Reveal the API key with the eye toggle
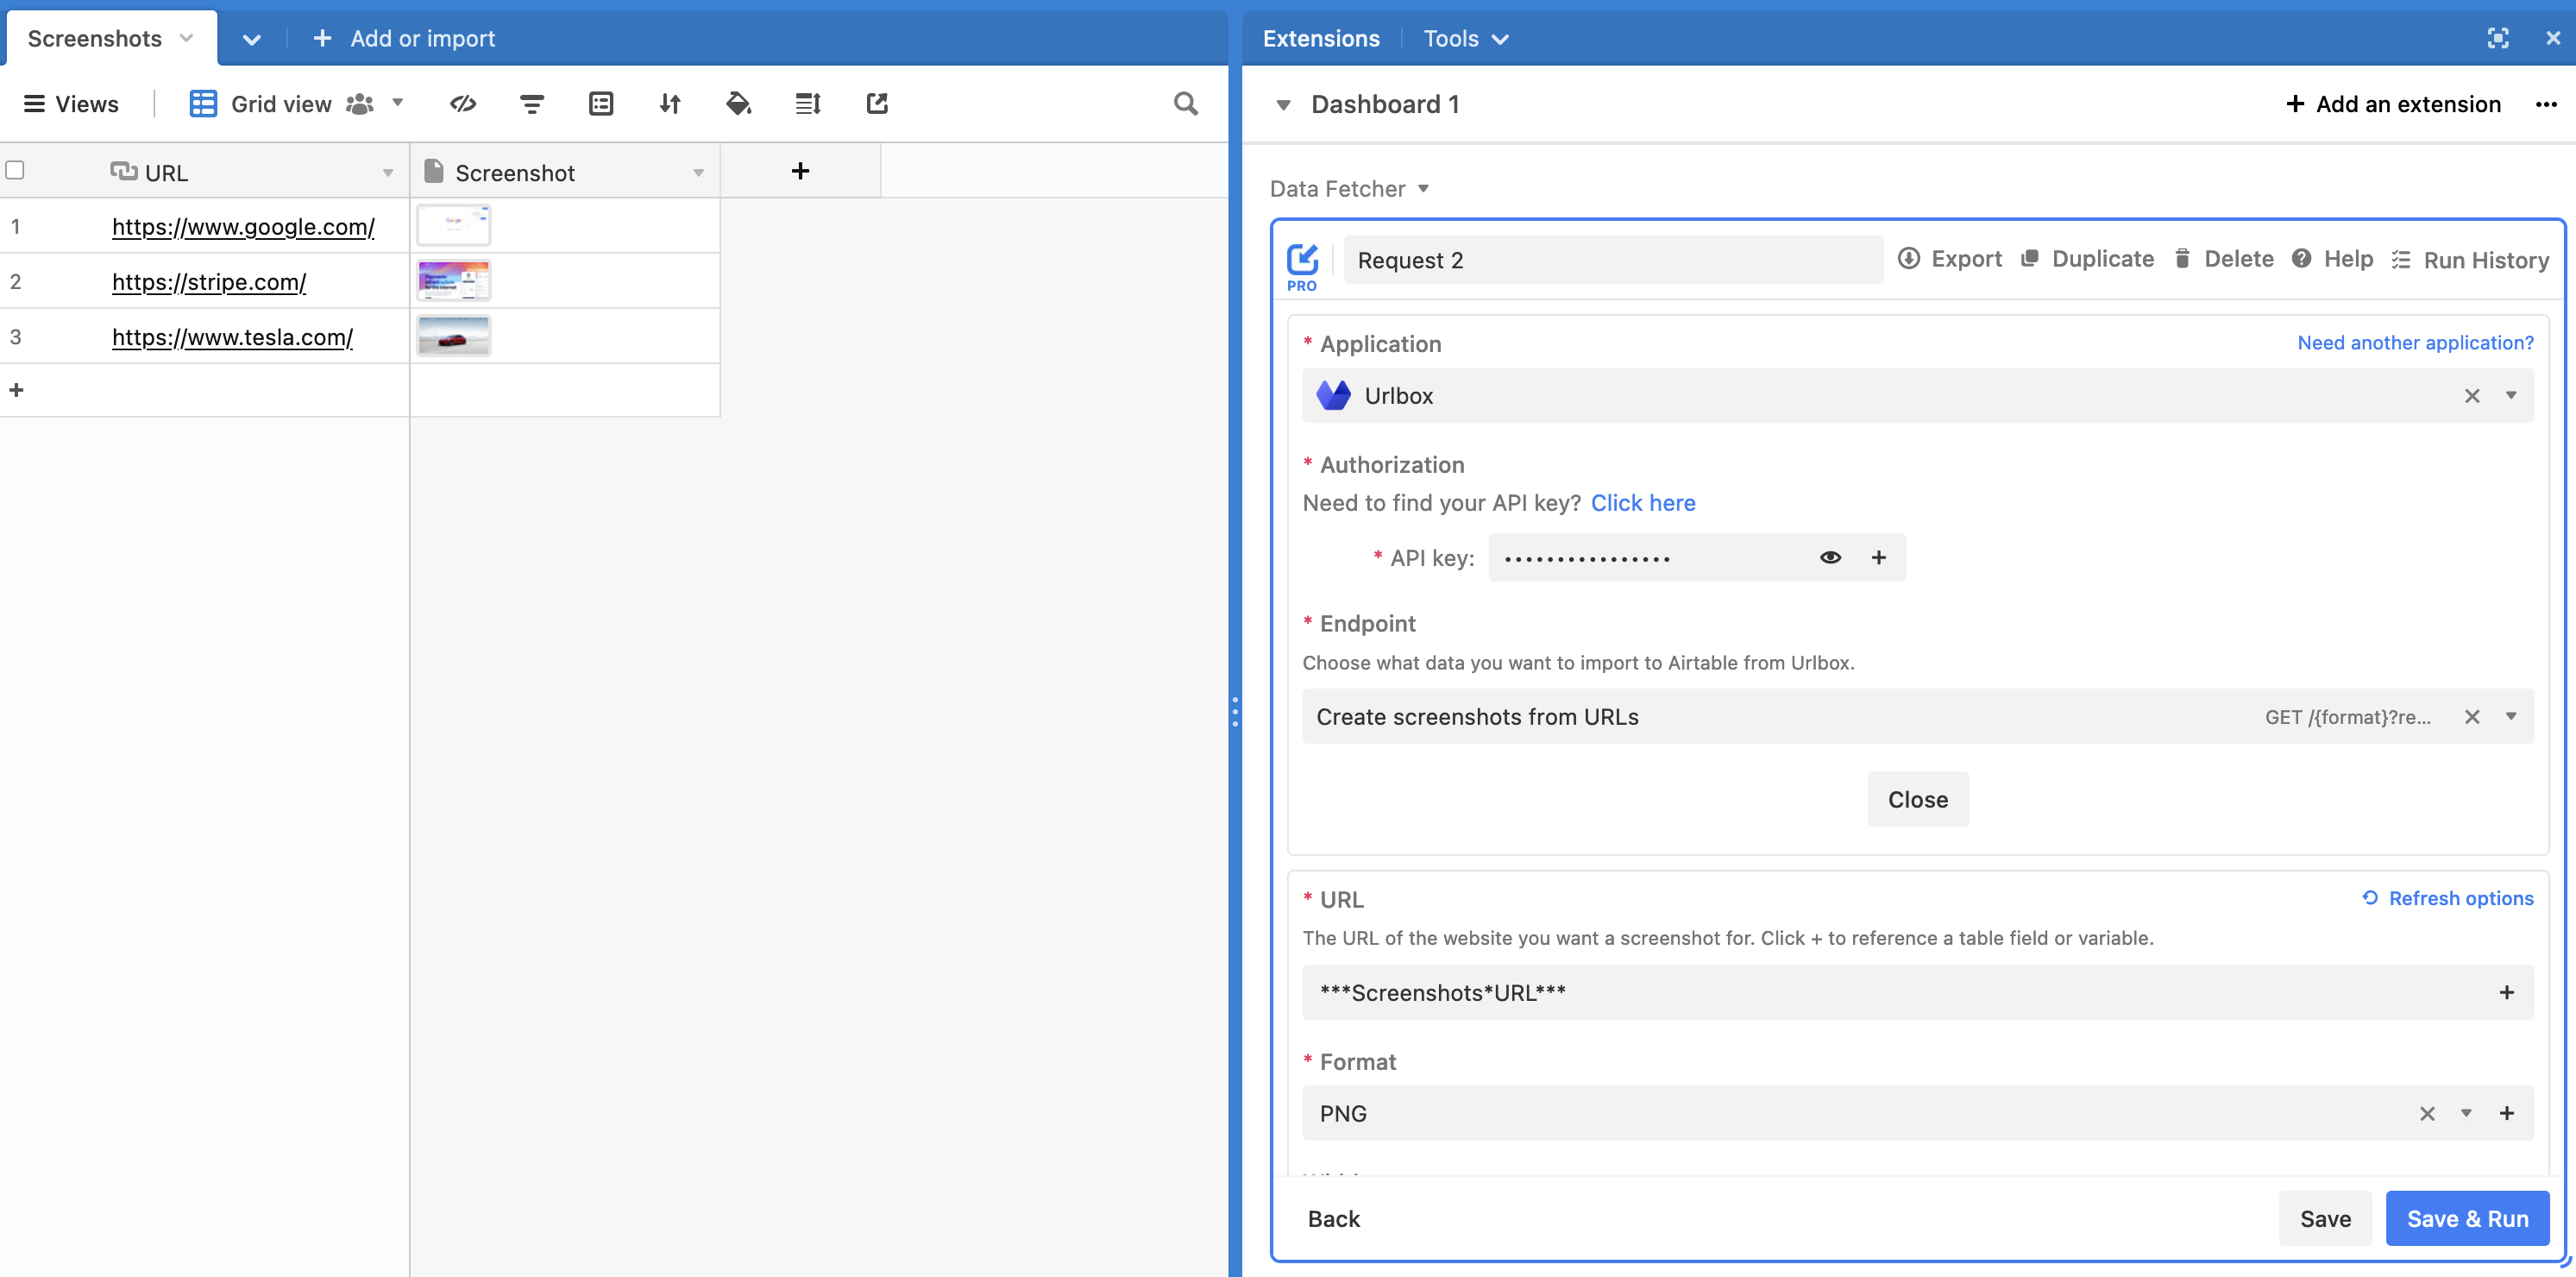Viewport: 2576px width, 1277px height. point(1830,557)
